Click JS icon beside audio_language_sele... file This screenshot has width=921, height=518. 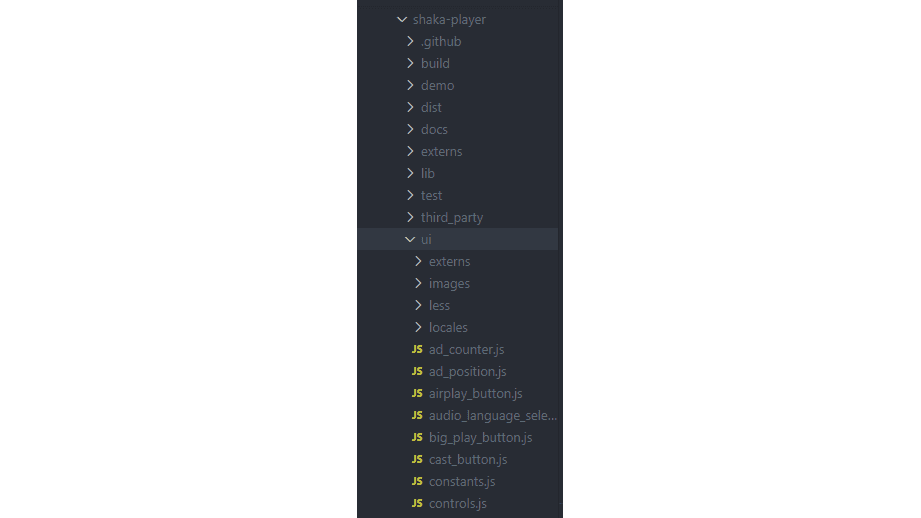coord(417,415)
